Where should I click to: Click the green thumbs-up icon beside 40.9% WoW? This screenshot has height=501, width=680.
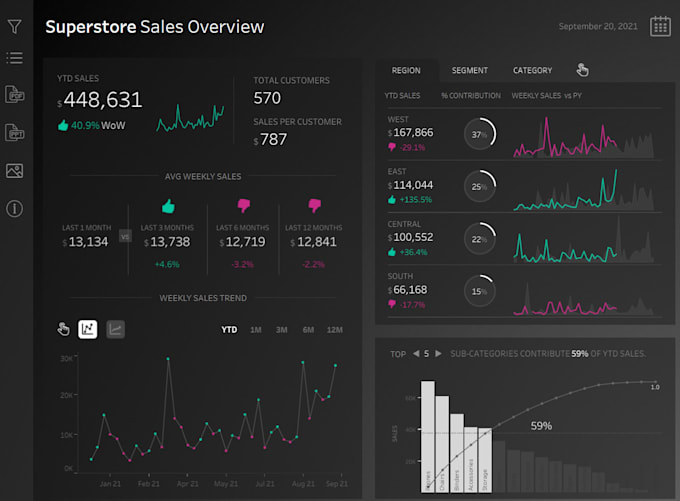pos(63,125)
